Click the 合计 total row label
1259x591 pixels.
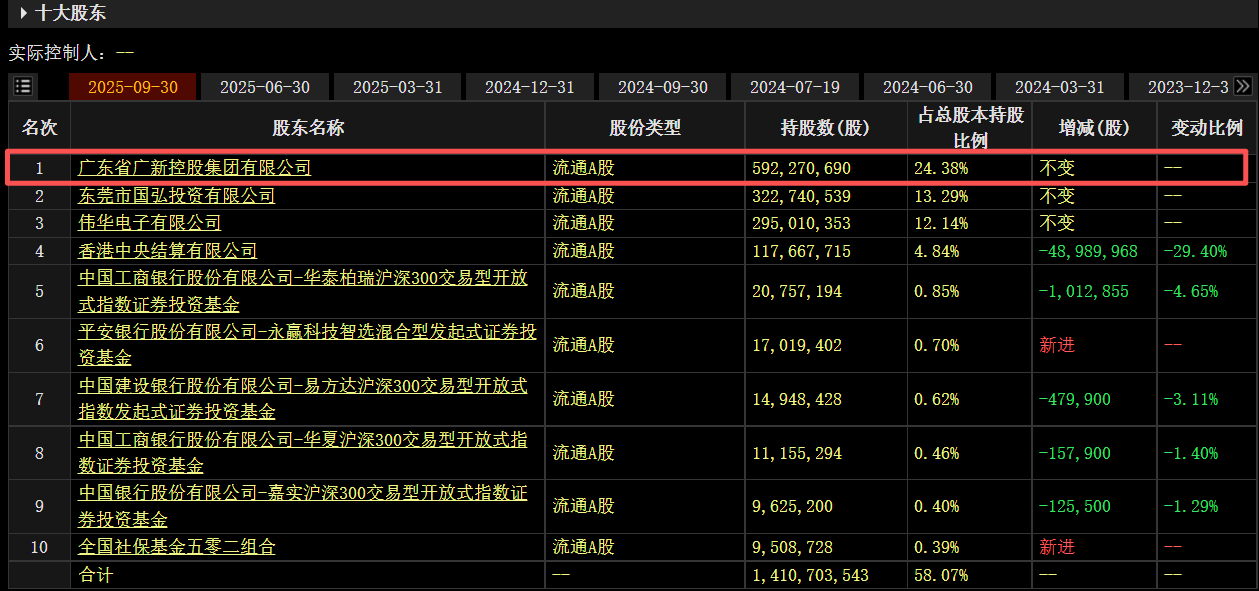pyautogui.click(x=96, y=575)
